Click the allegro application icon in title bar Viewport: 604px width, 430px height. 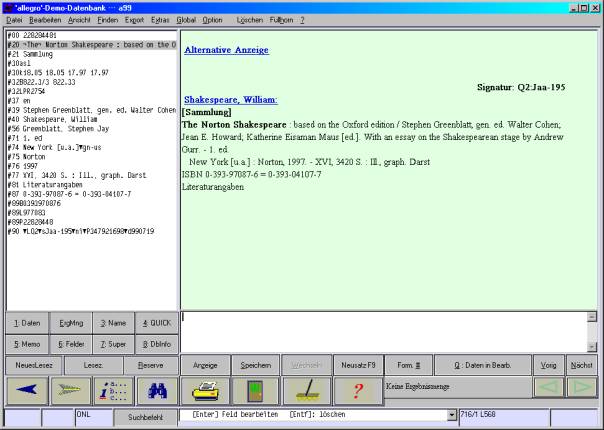click(7, 8)
